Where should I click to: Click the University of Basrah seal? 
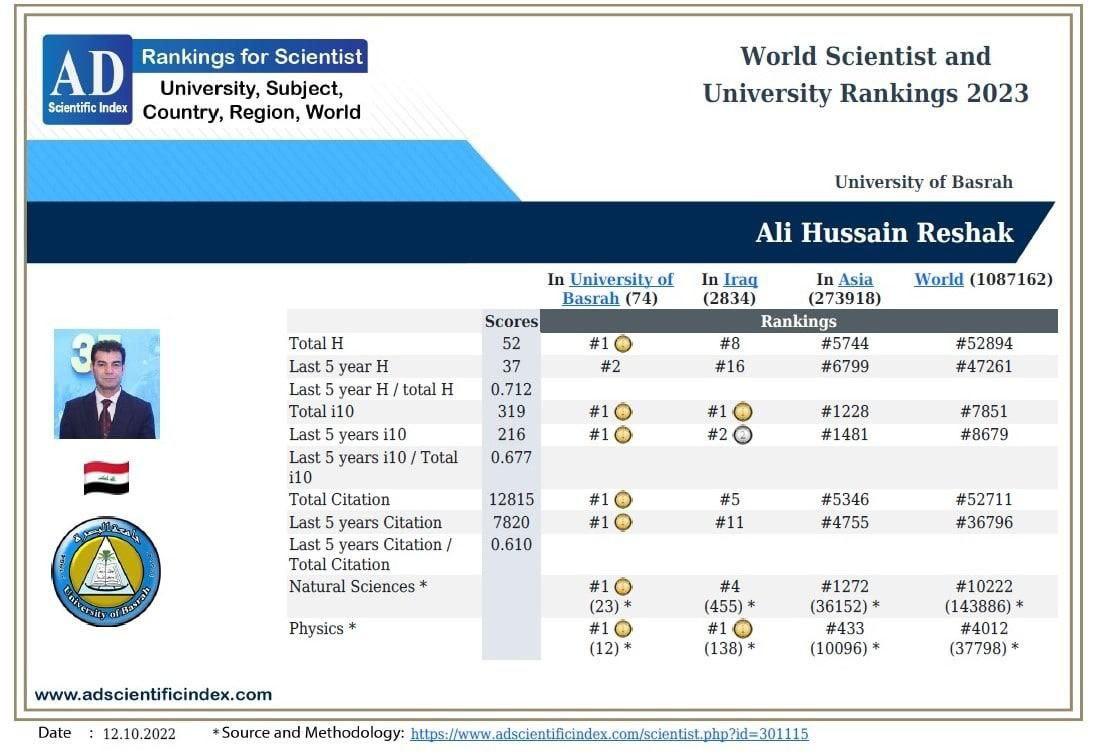(x=106, y=572)
